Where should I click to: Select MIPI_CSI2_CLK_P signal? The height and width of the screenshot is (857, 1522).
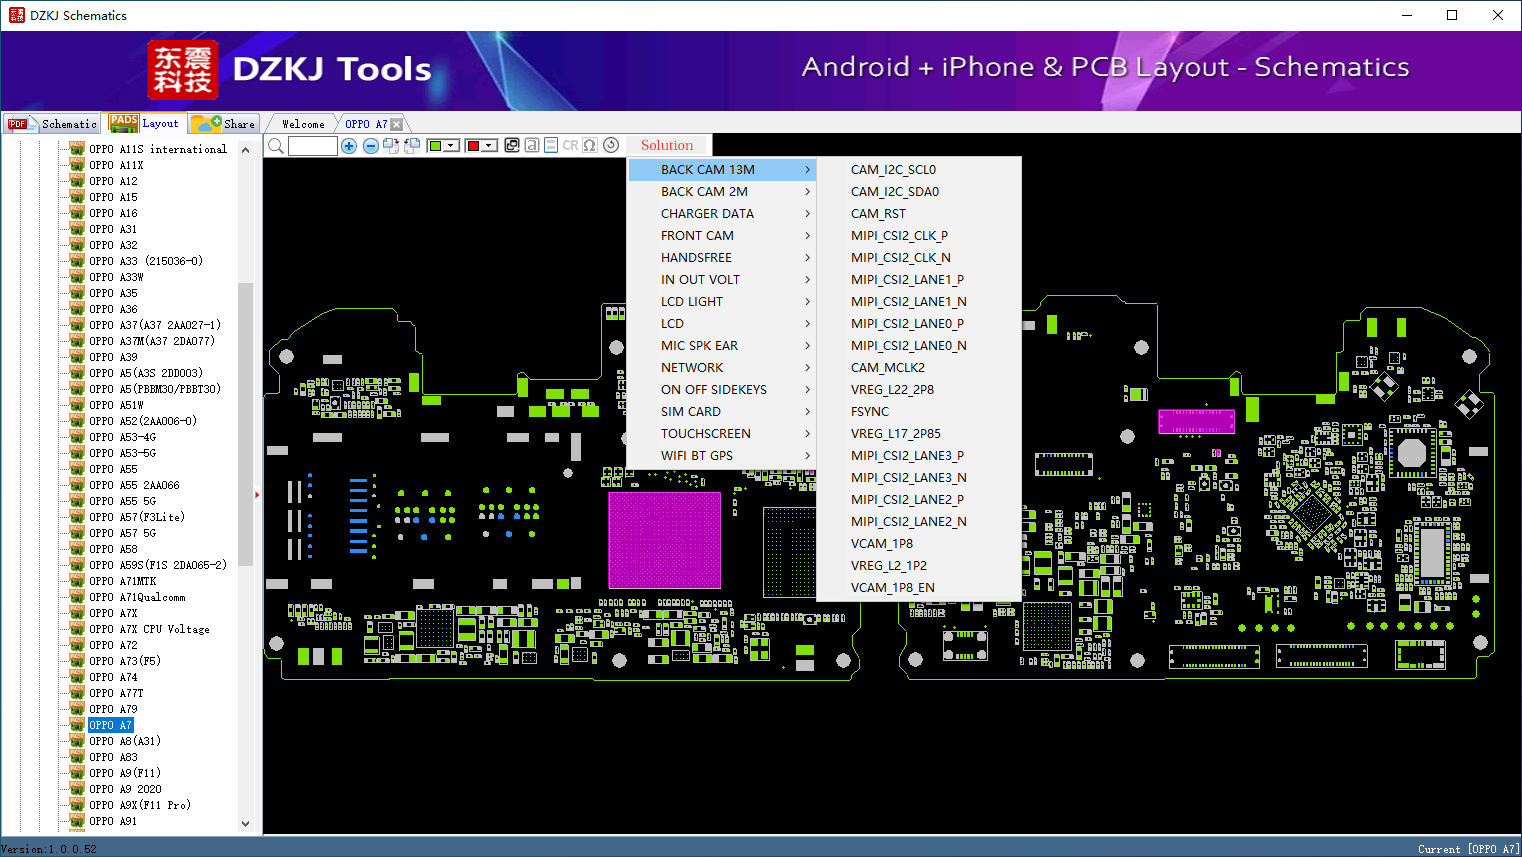[919, 236]
